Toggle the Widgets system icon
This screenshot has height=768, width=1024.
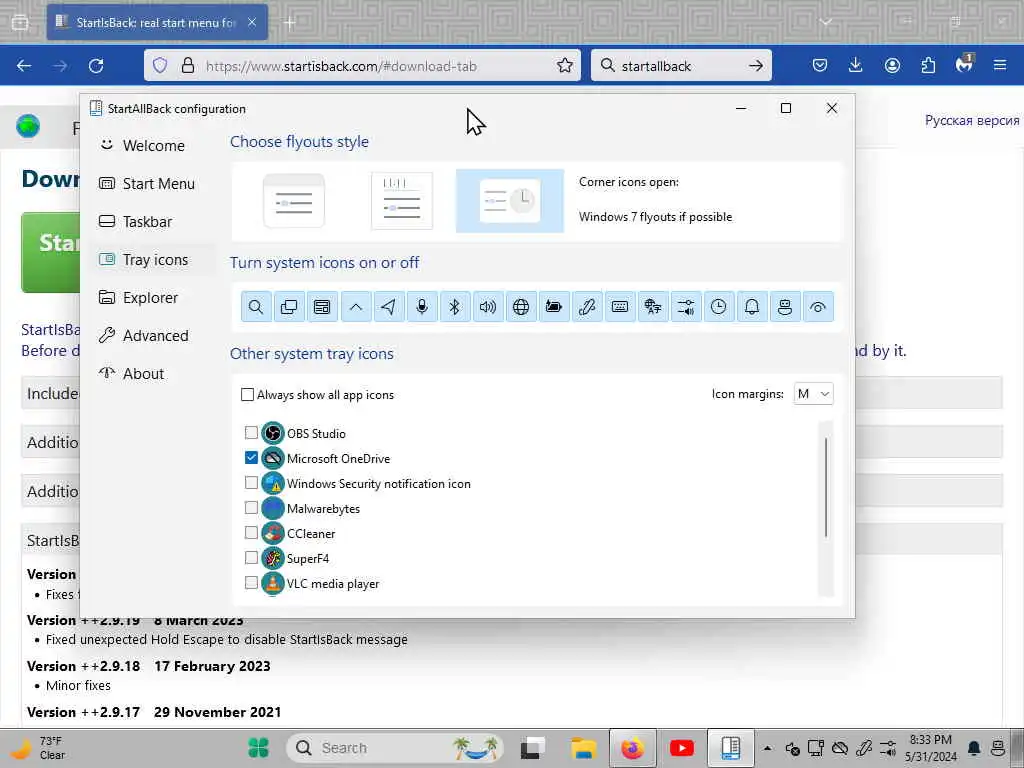322,307
